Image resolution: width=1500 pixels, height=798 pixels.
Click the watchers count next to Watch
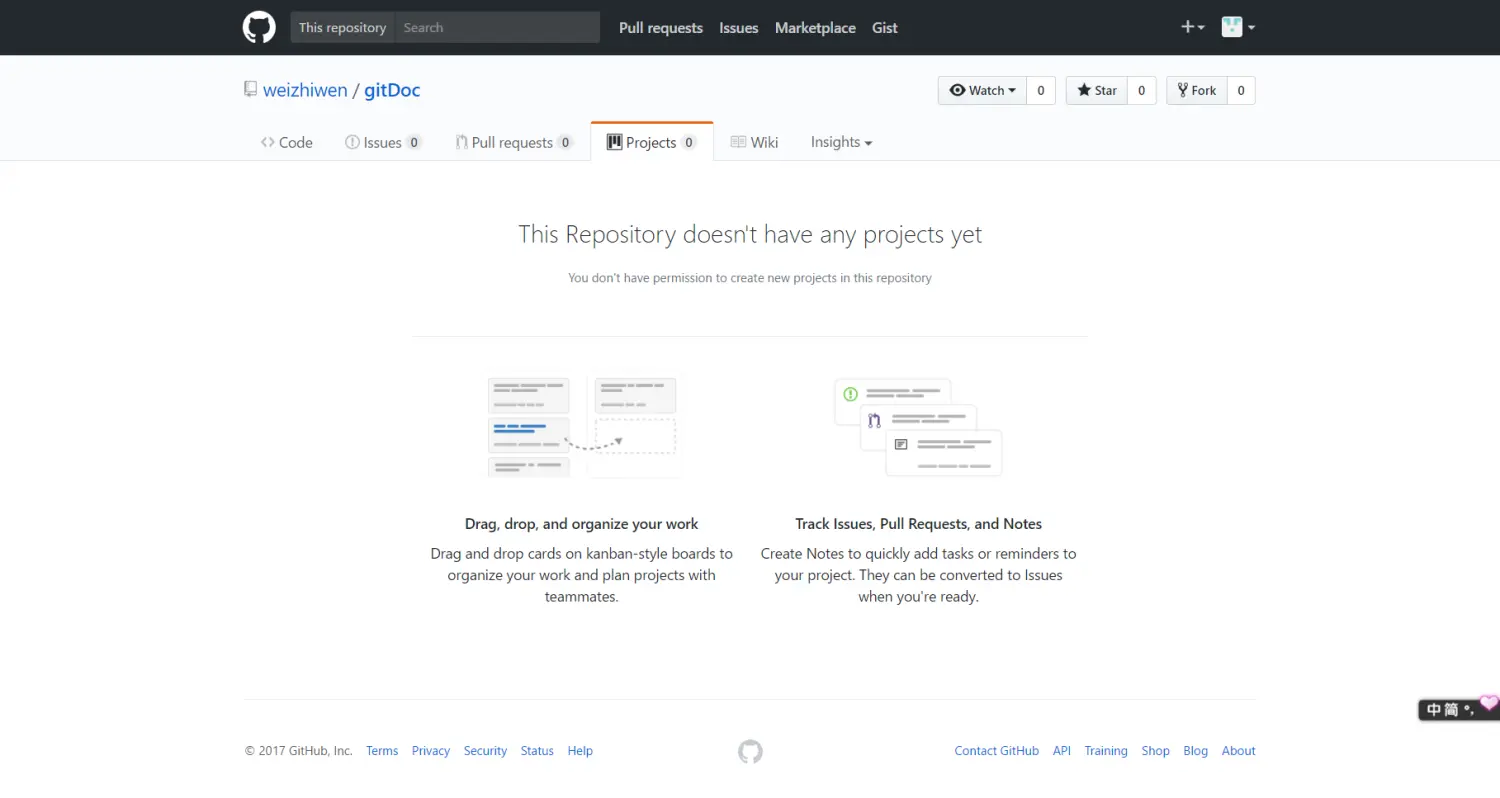[1040, 90]
